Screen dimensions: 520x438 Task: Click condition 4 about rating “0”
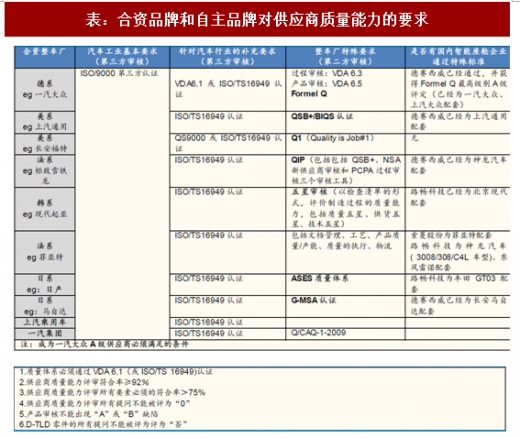click(105, 403)
